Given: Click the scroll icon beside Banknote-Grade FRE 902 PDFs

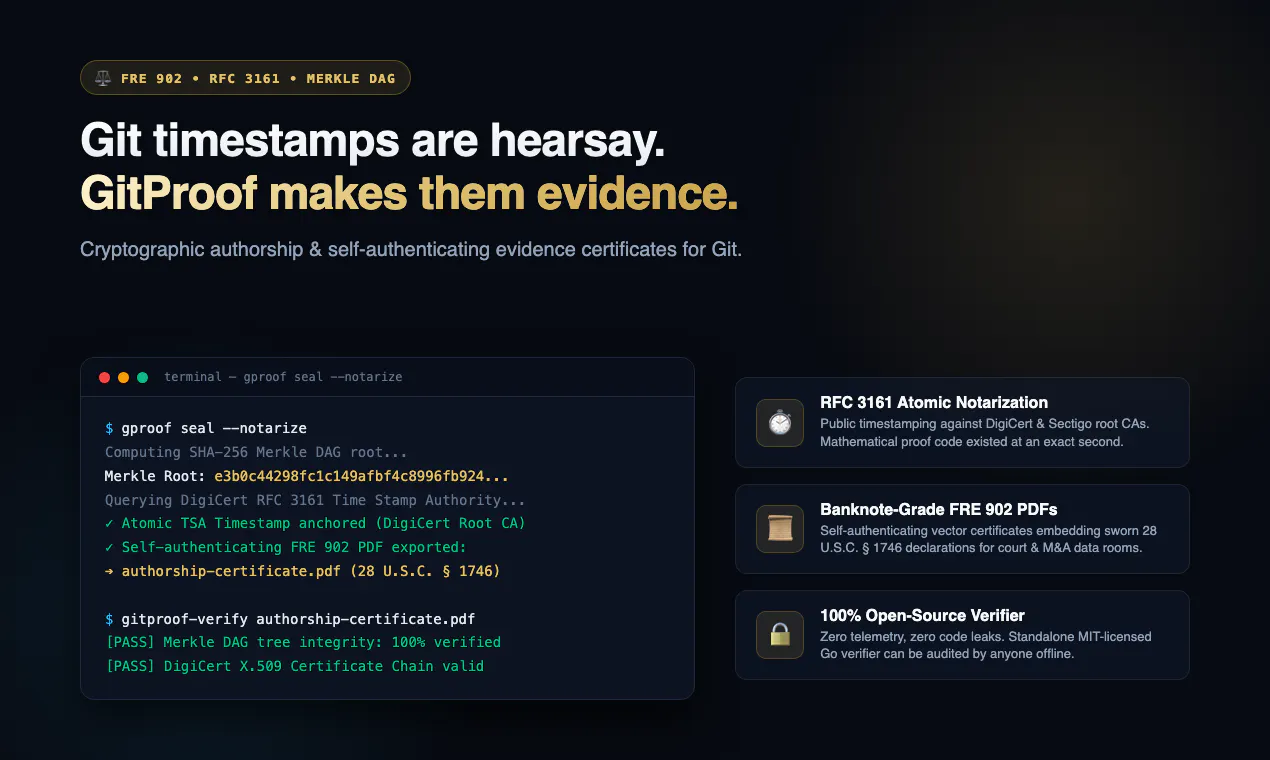Looking at the screenshot, I should [x=780, y=529].
